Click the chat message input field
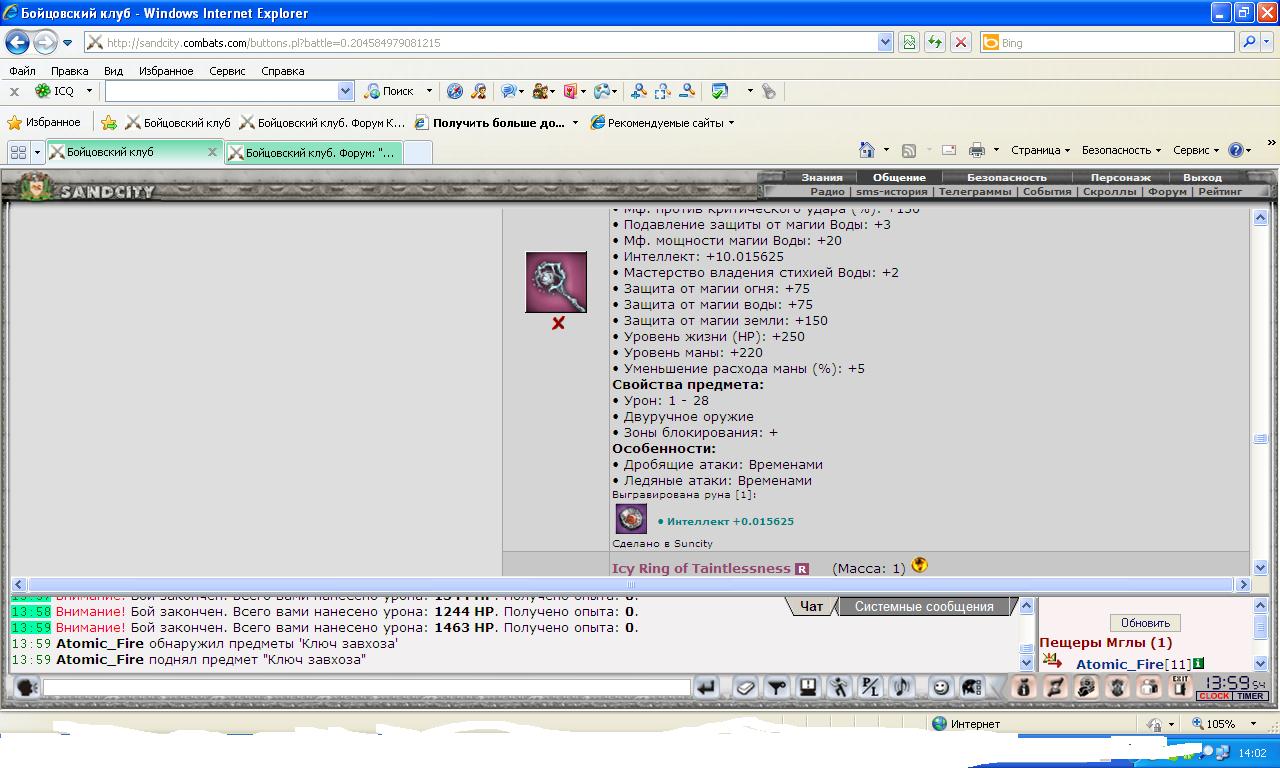The height and width of the screenshot is (768, 1280). point(367,687)
